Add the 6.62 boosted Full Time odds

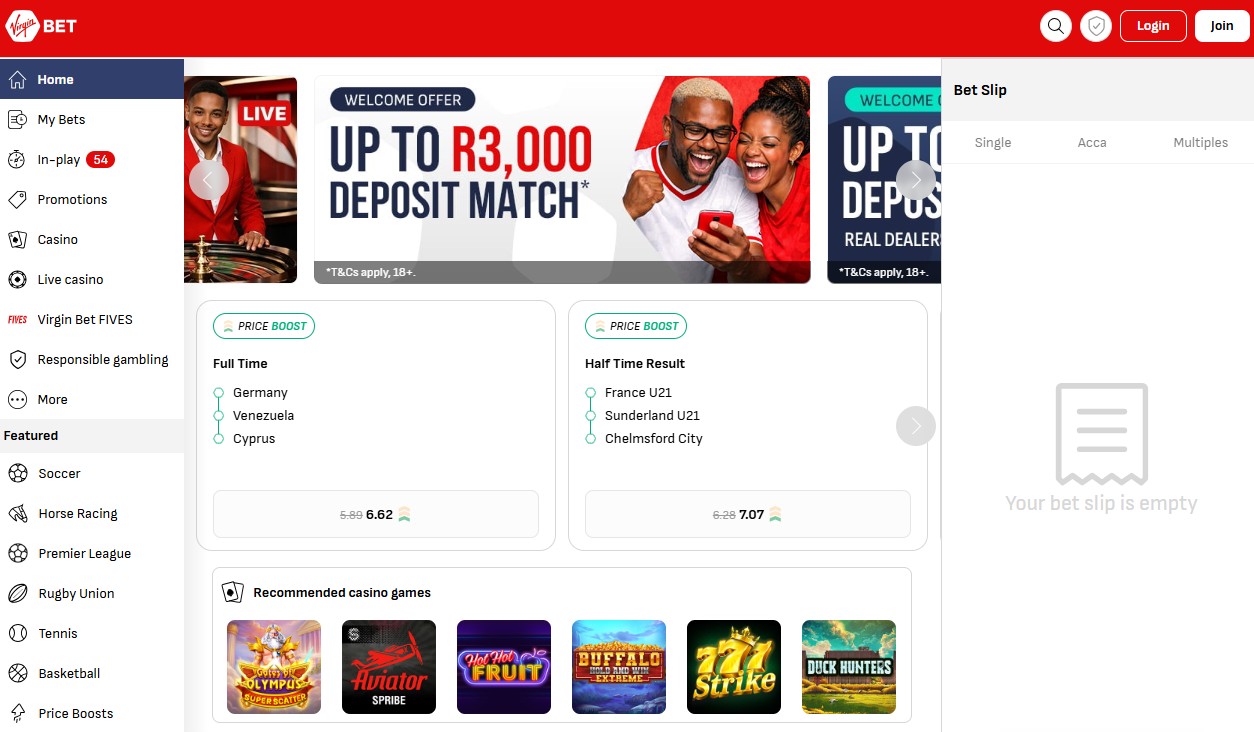(376, 514)
